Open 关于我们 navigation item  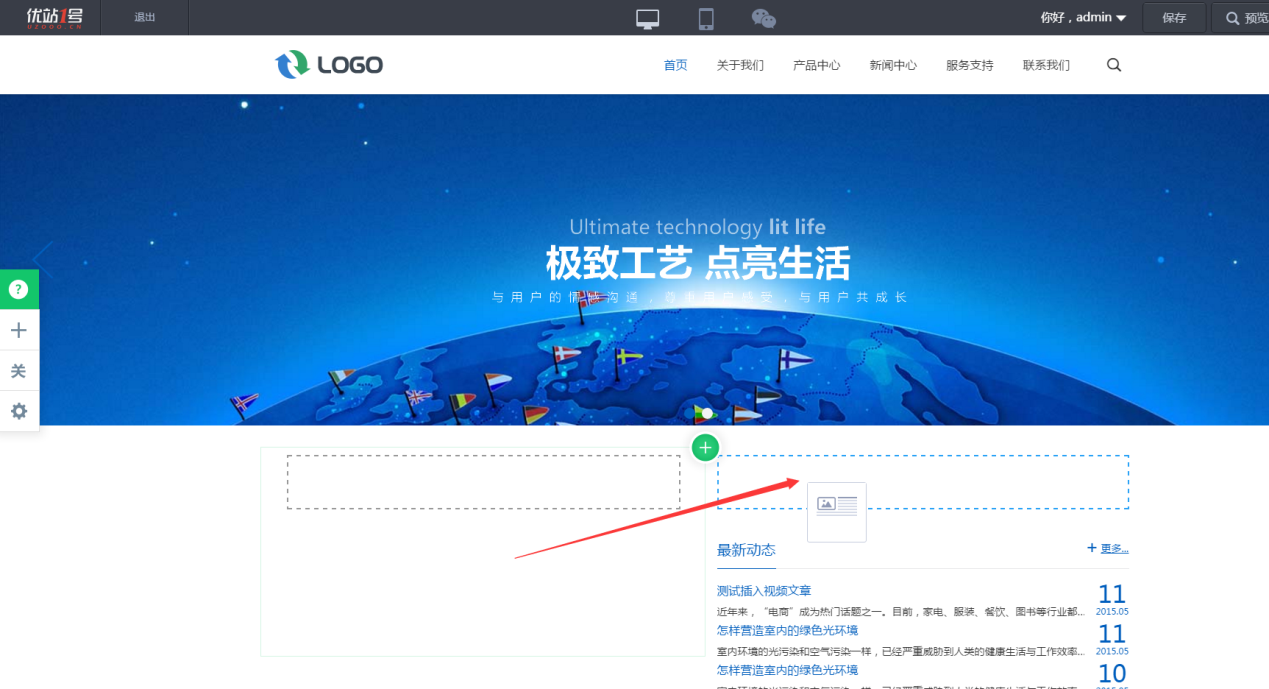point(740,65)
